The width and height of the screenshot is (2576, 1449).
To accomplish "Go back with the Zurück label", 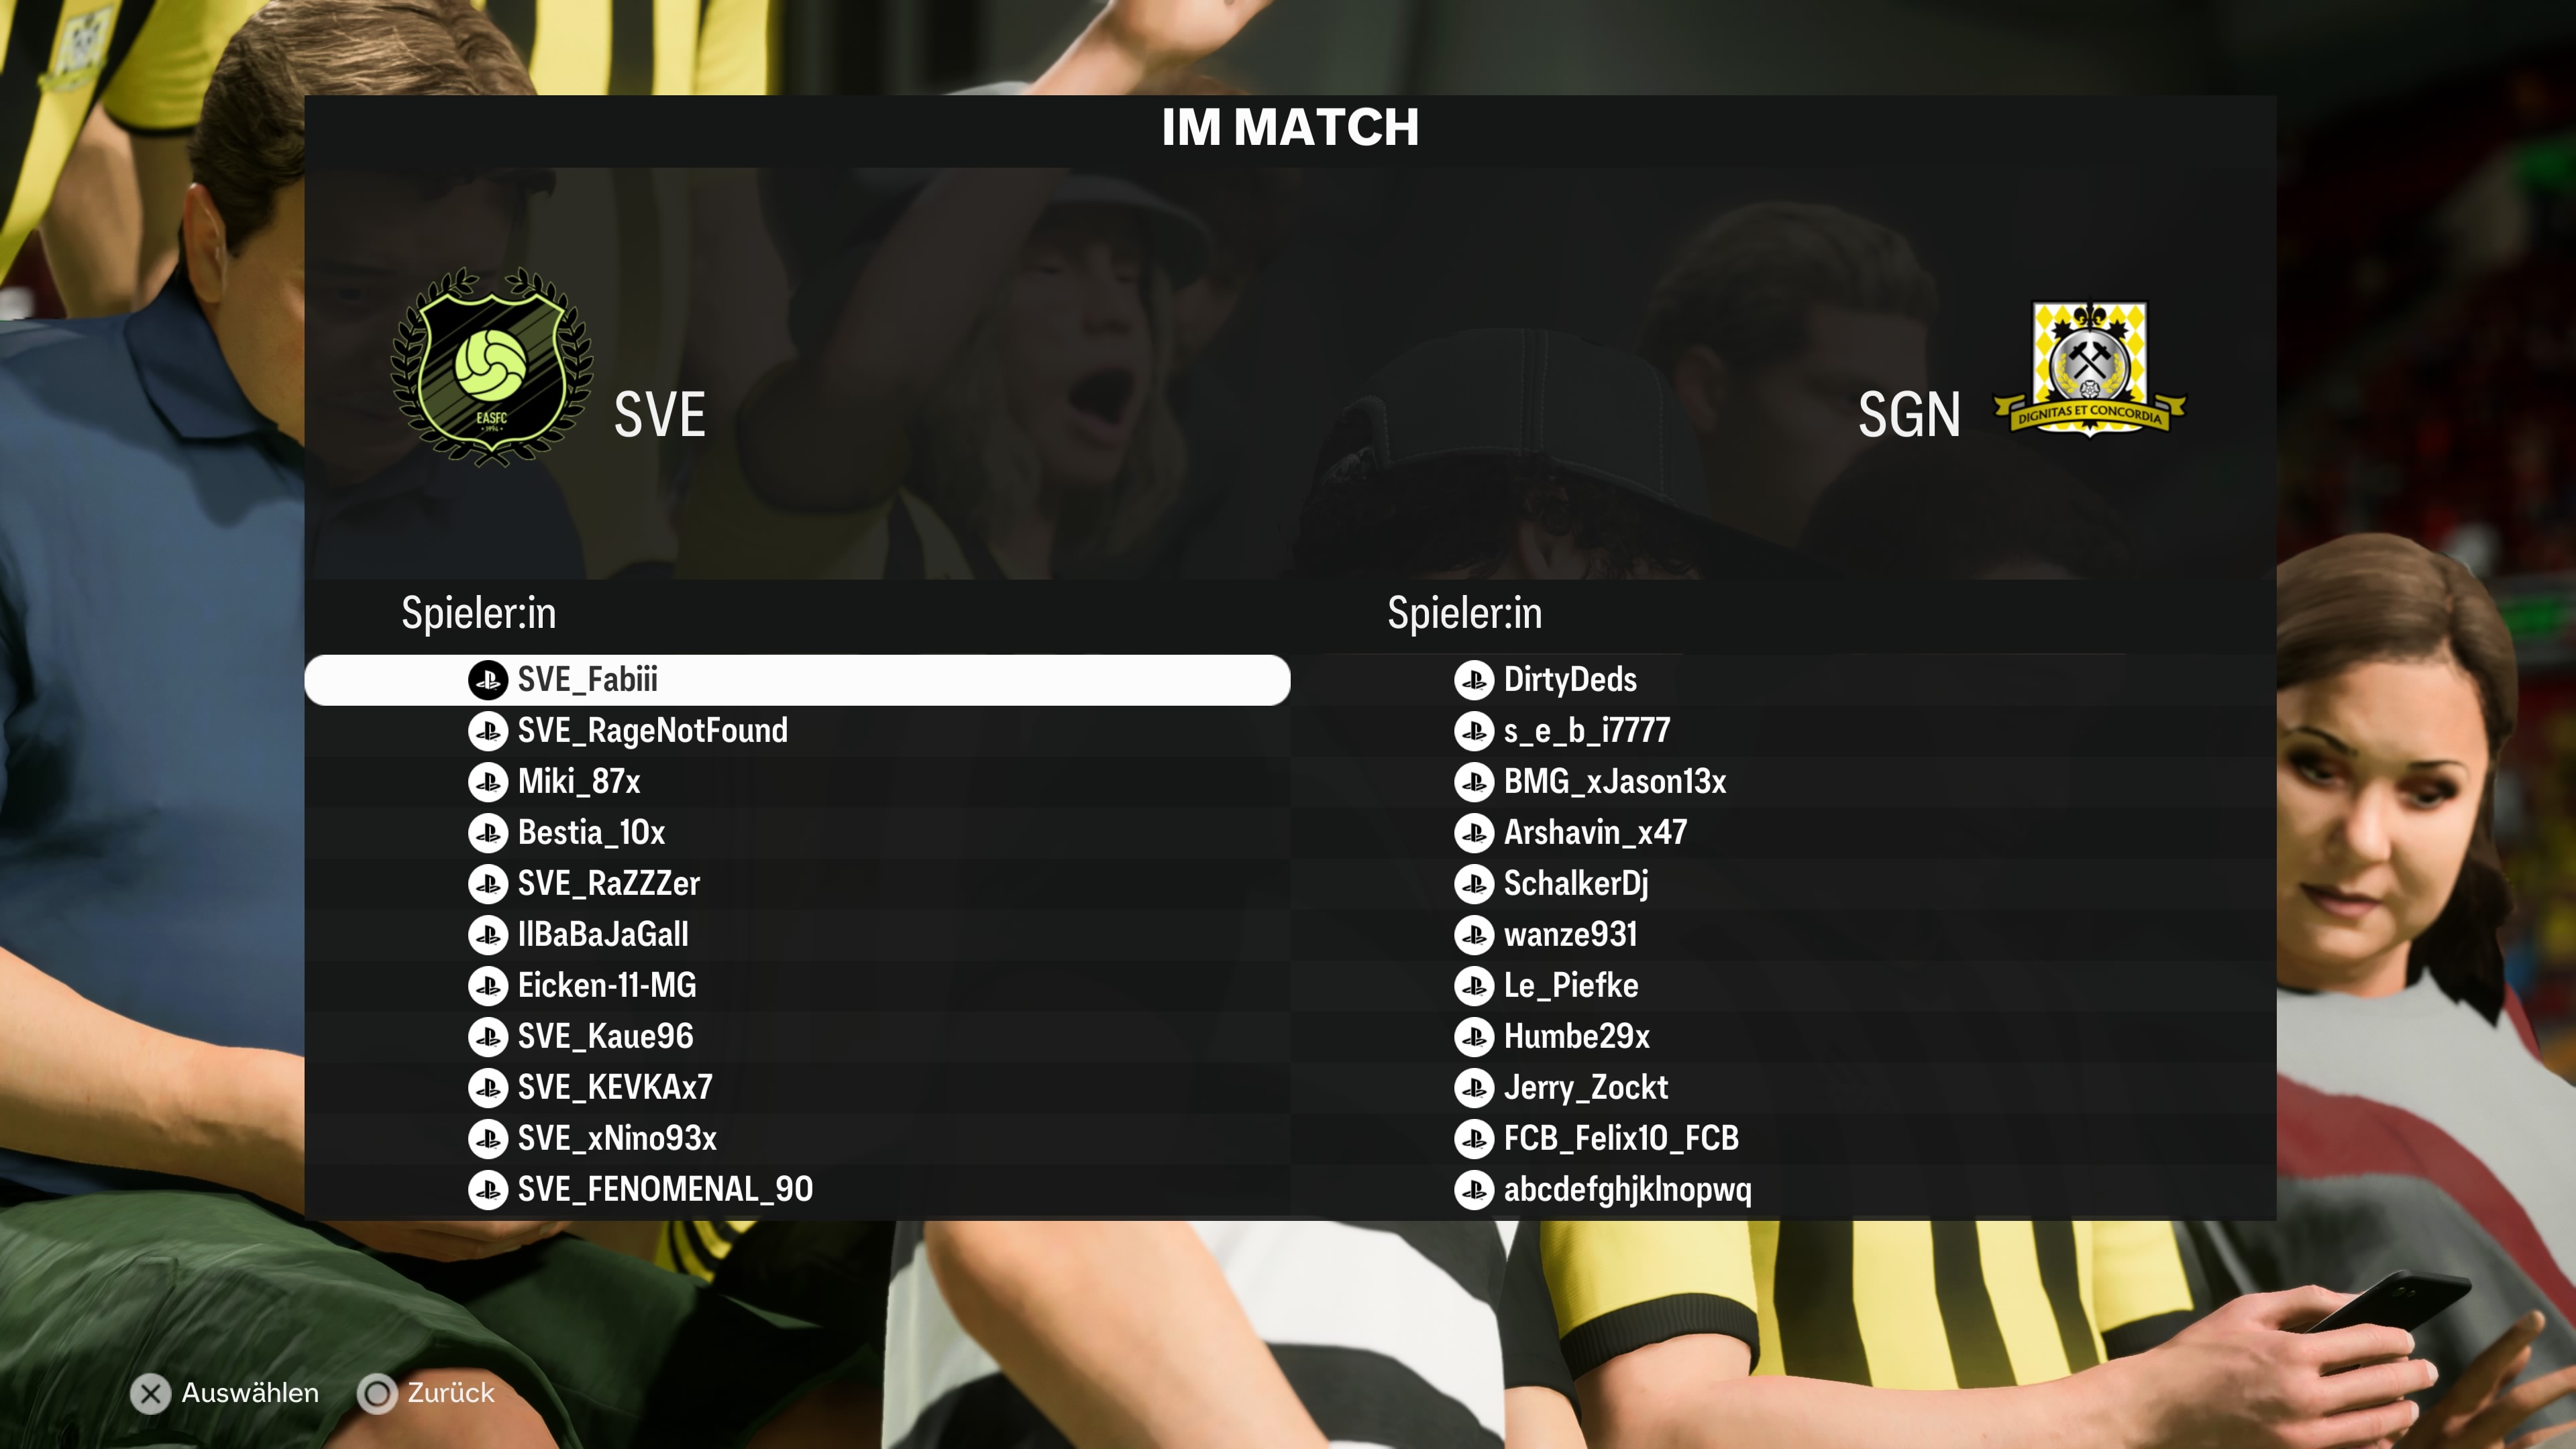I will [x=451, y=1393].
